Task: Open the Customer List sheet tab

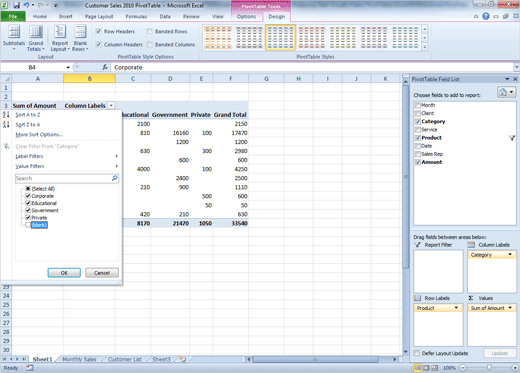Action: pyautogui.click(x=125, y=359)
